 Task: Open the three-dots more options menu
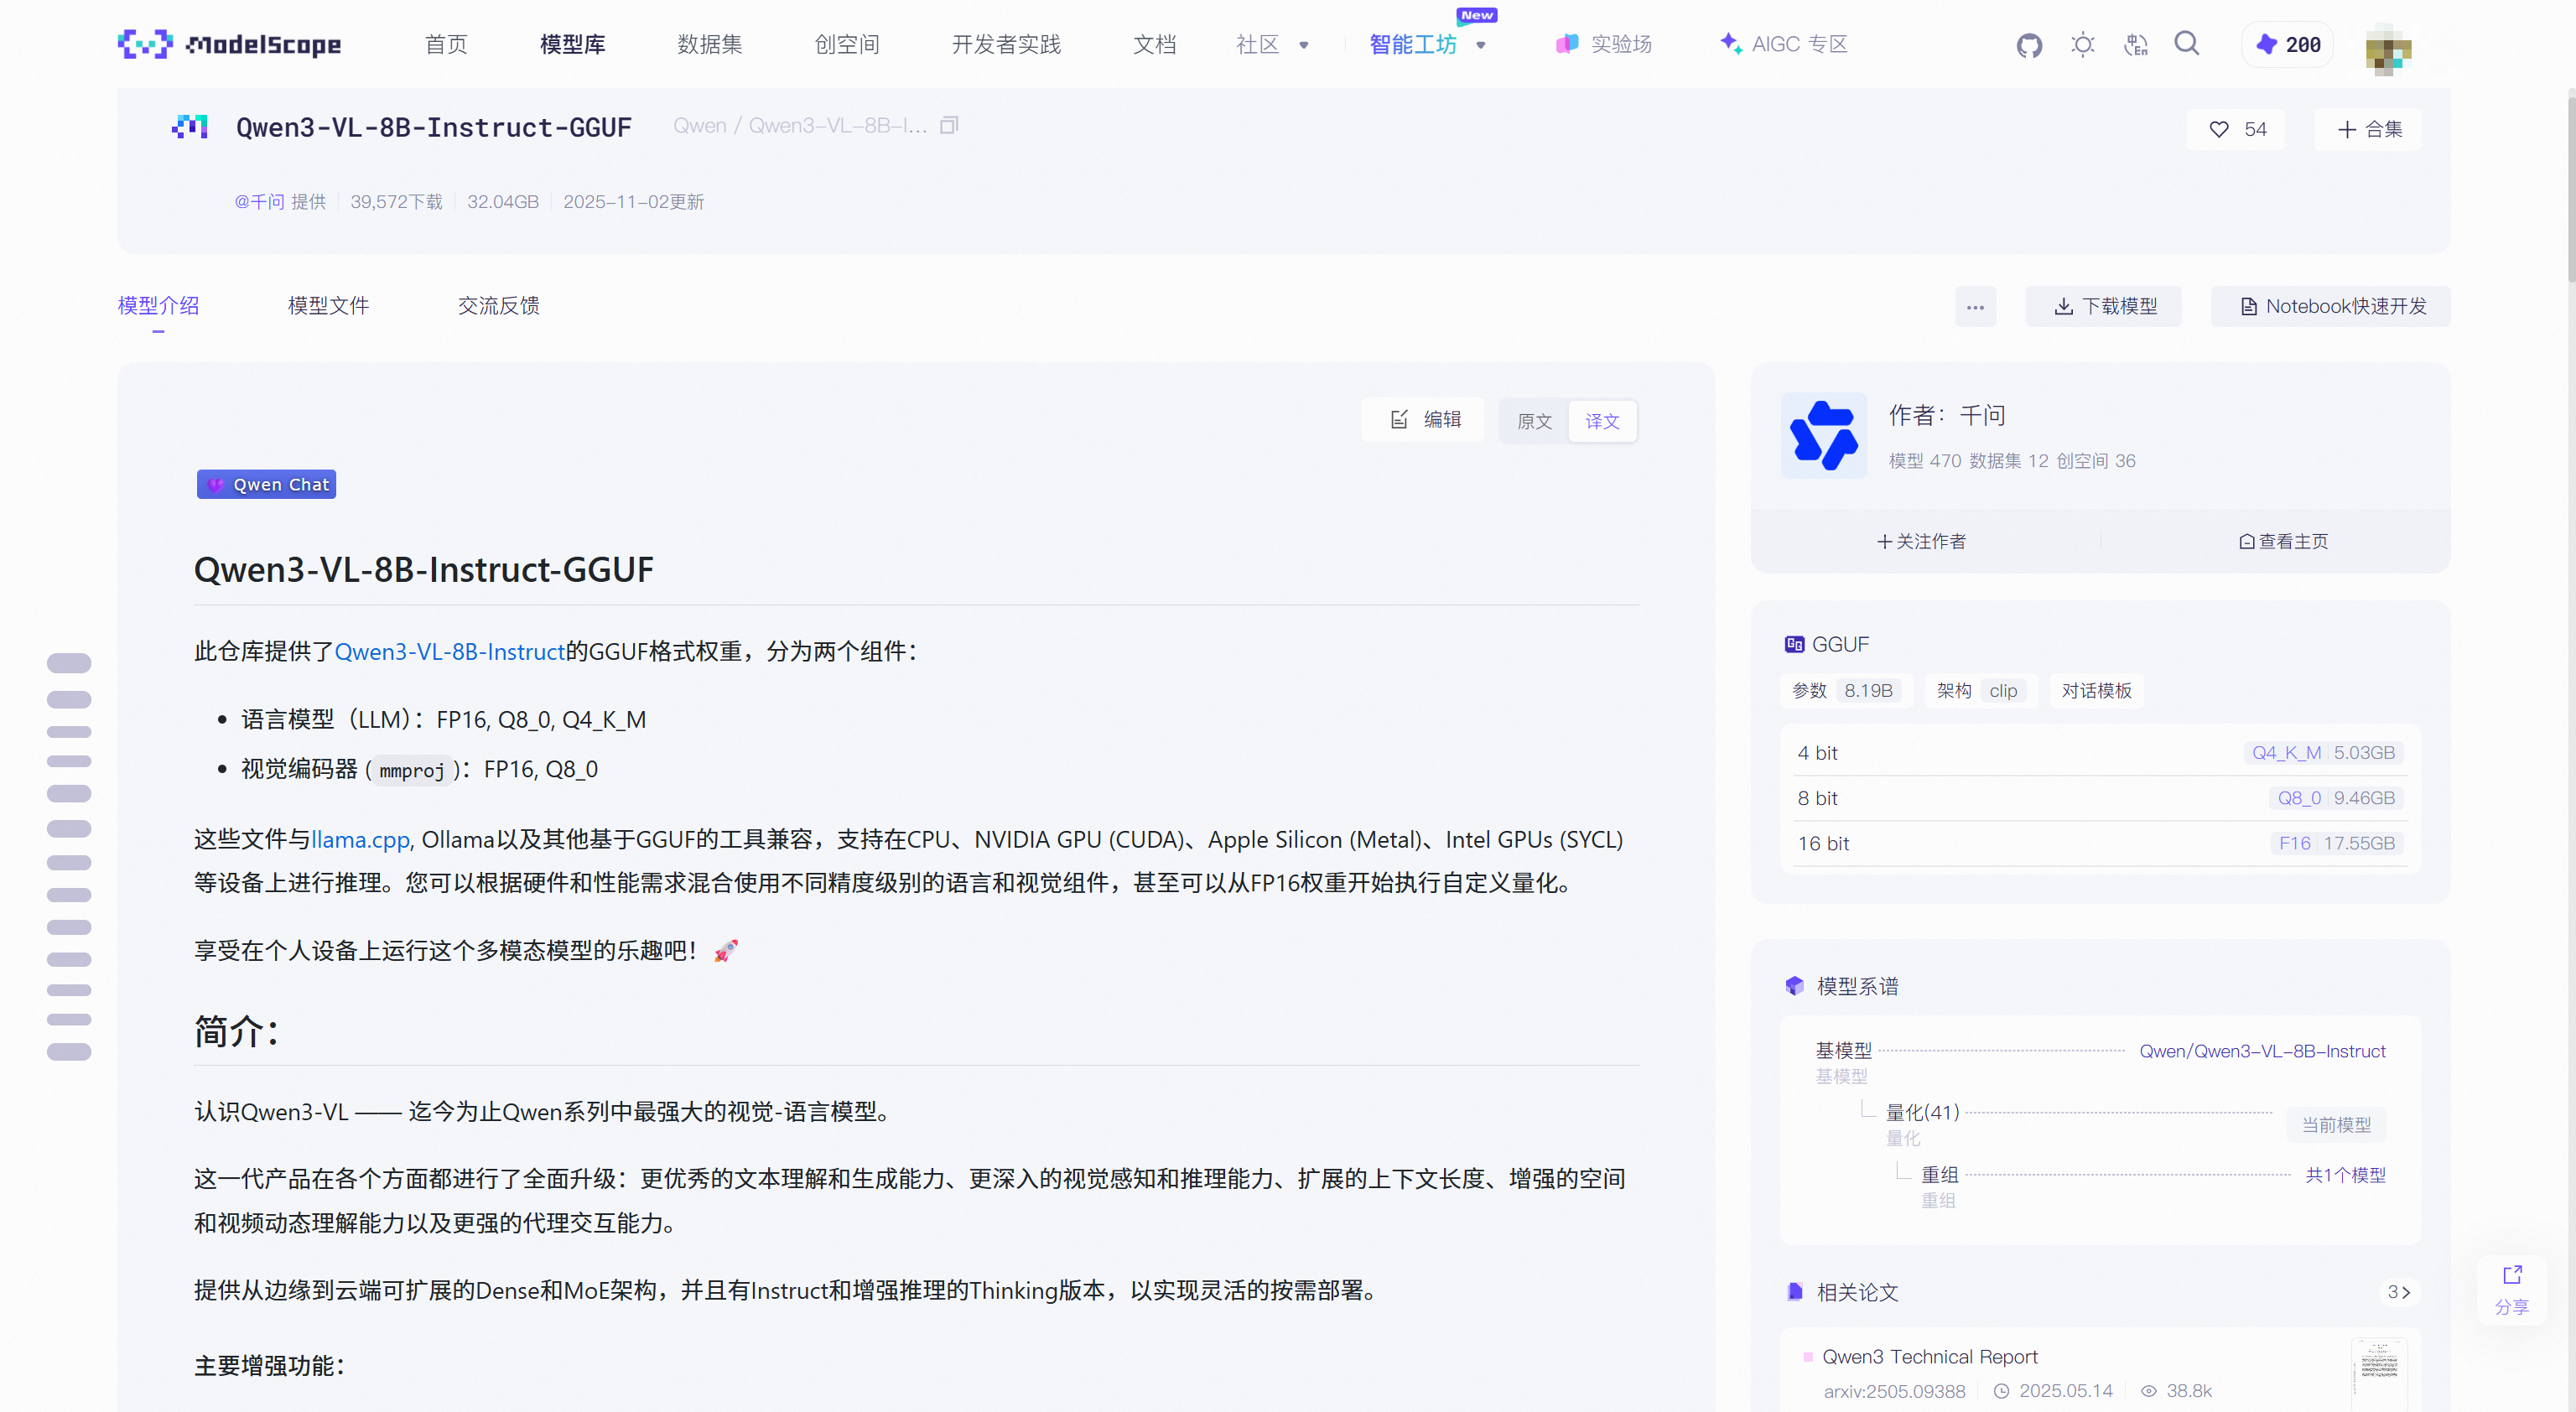pos(1976,307)
